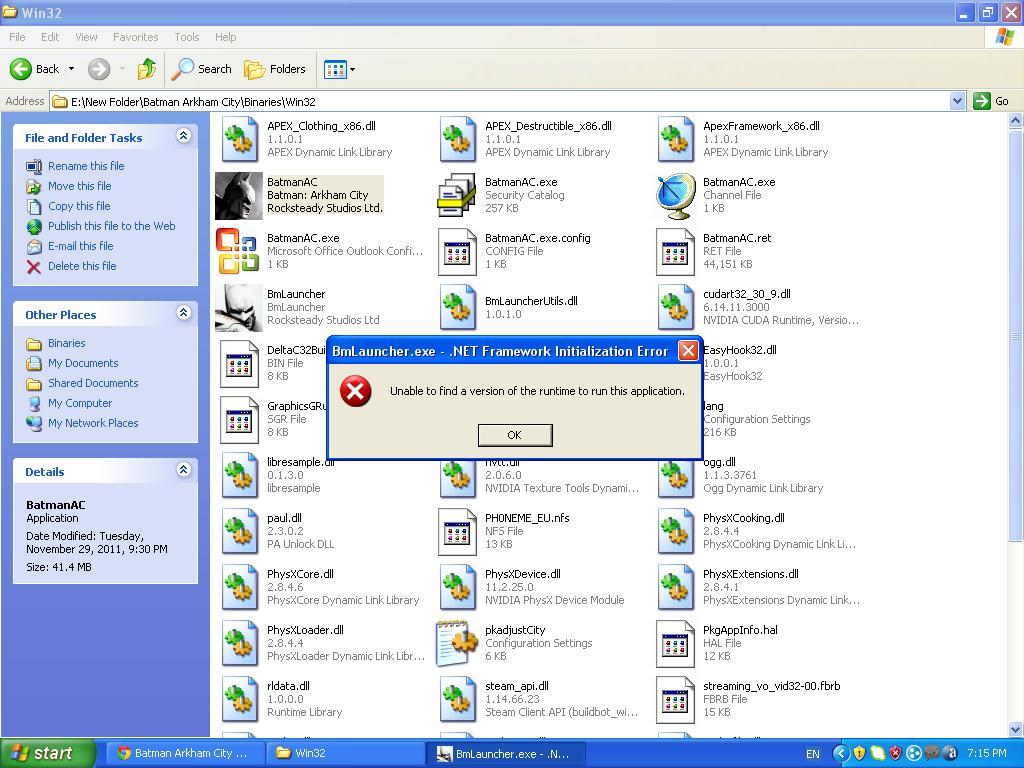This screenshot has height=768, width=1024.
Task: Click Rename this file link
Action: tap(86, 166)
